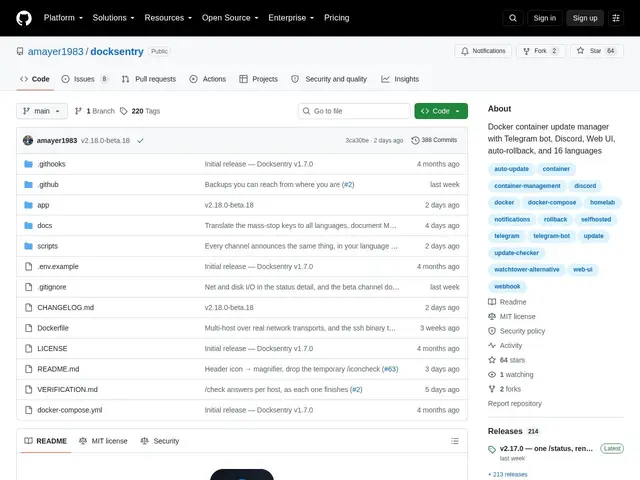This screenshot has height=480, width=640.
Task: Open the amayer1983 owner link
Action: 56,51
